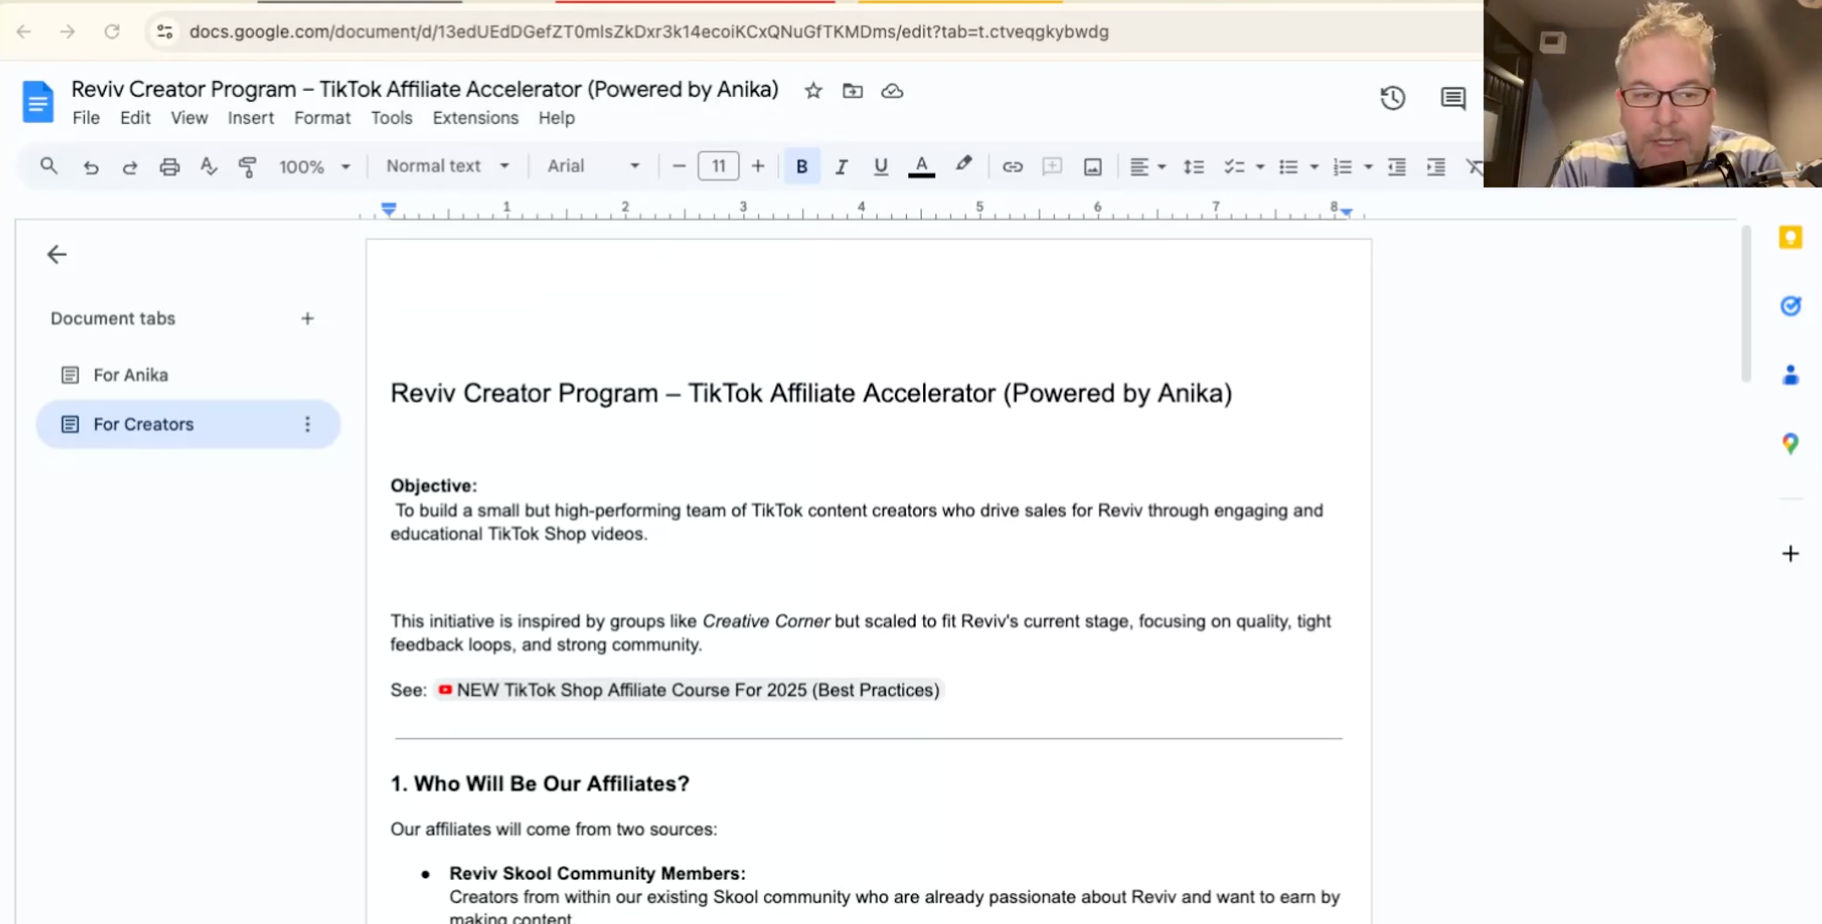Screen dimensions: 1822x924
Task: Open the Insert menu
Action: 250,118
